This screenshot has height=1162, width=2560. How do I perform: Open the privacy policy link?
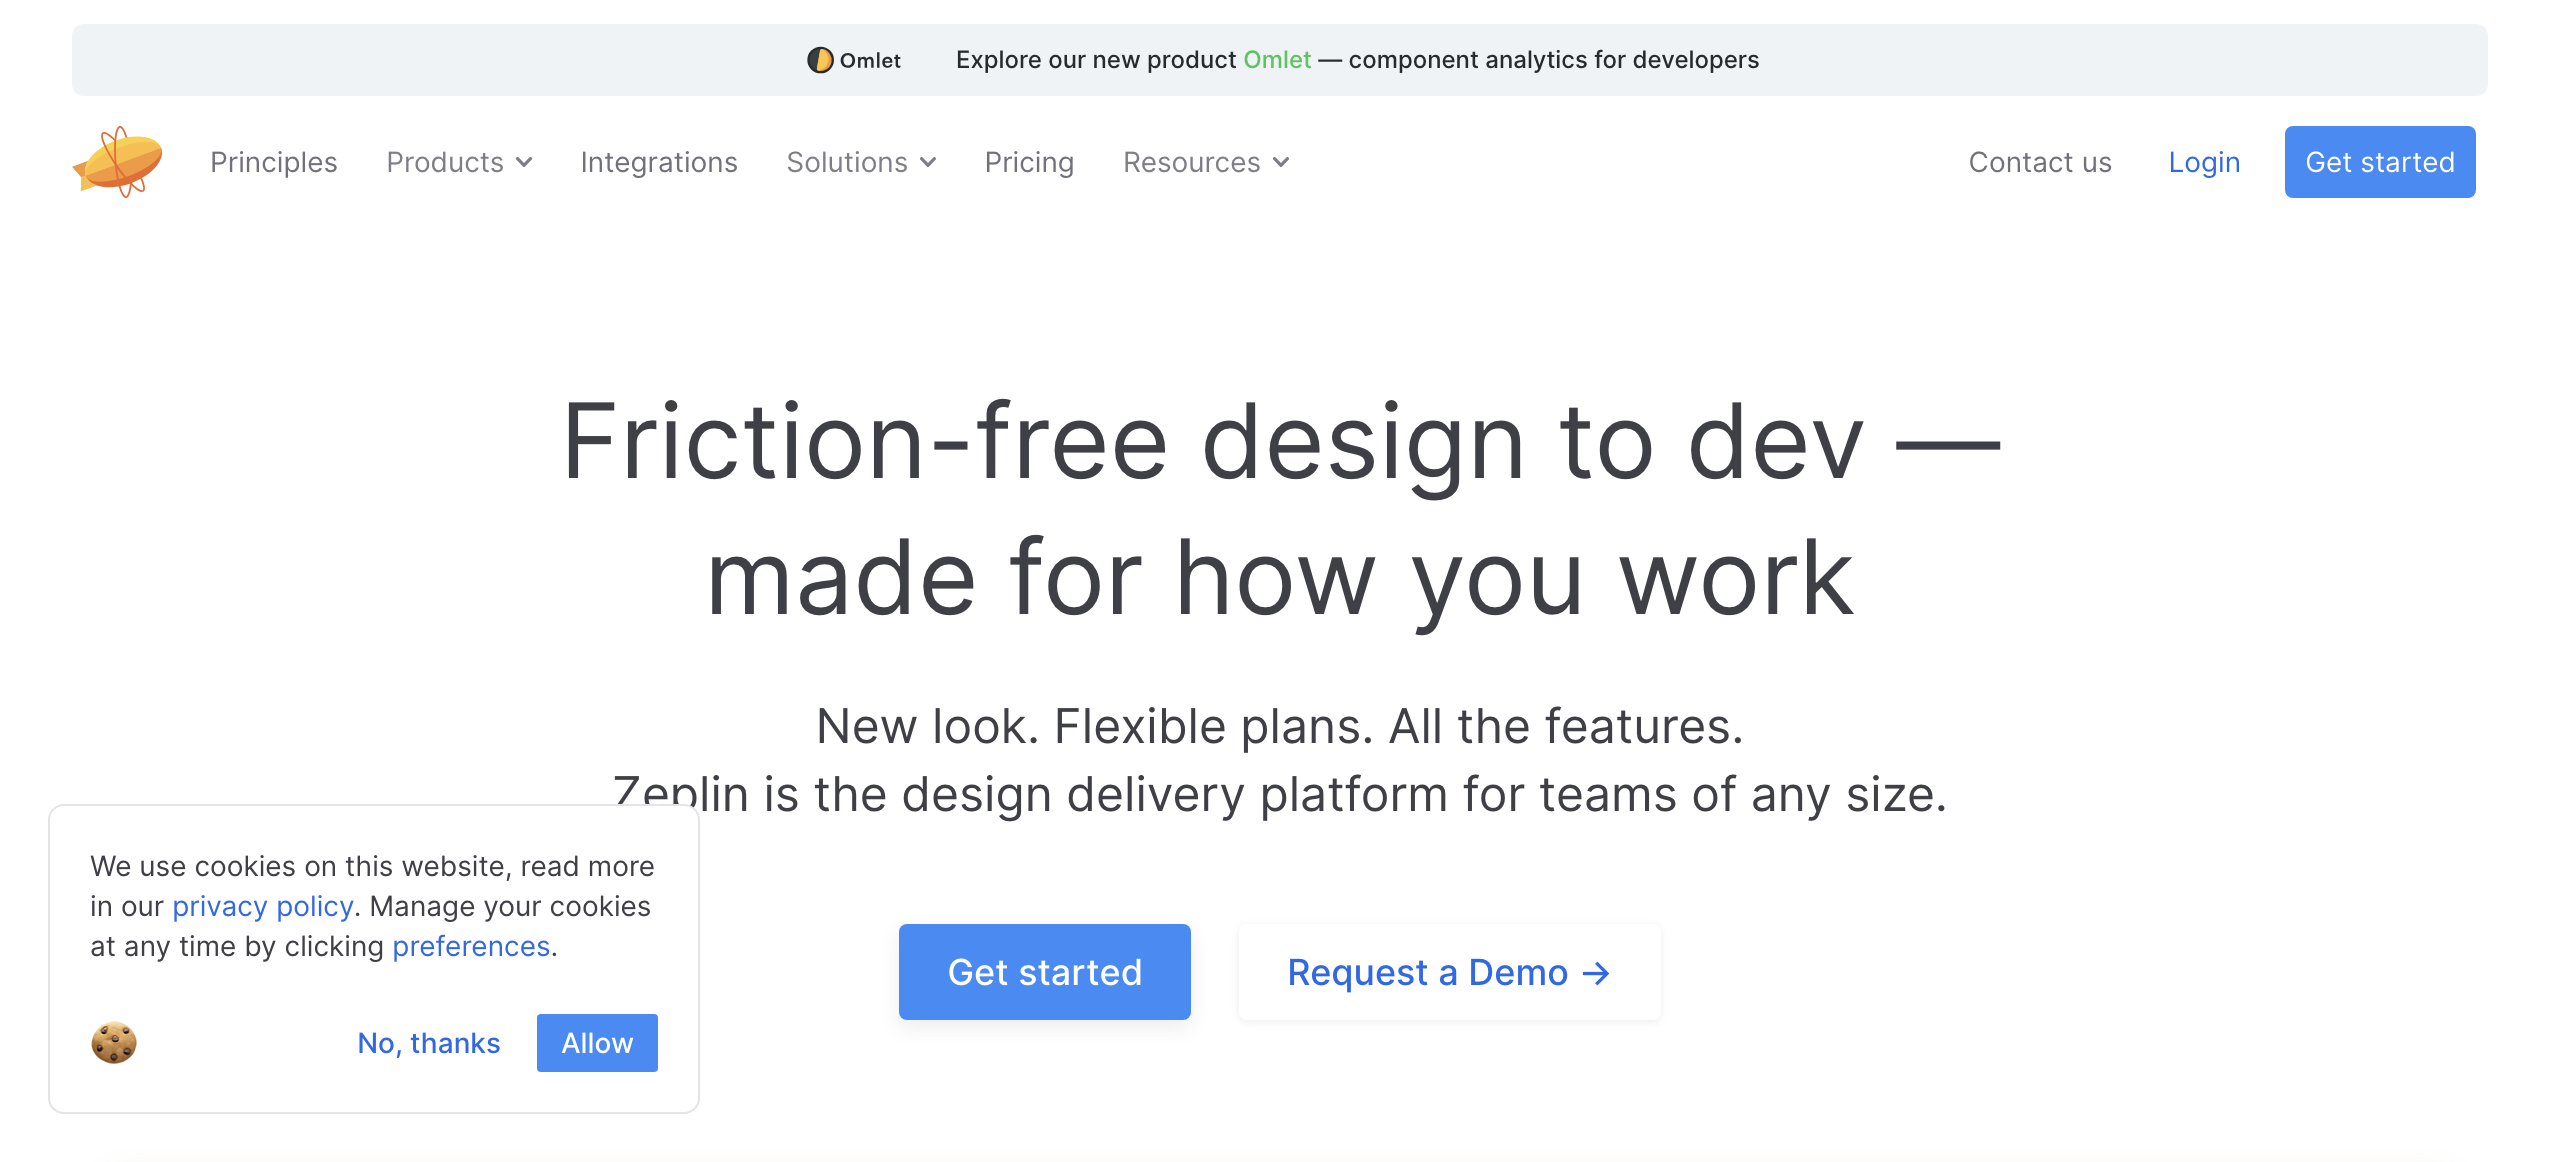(262, 906)
